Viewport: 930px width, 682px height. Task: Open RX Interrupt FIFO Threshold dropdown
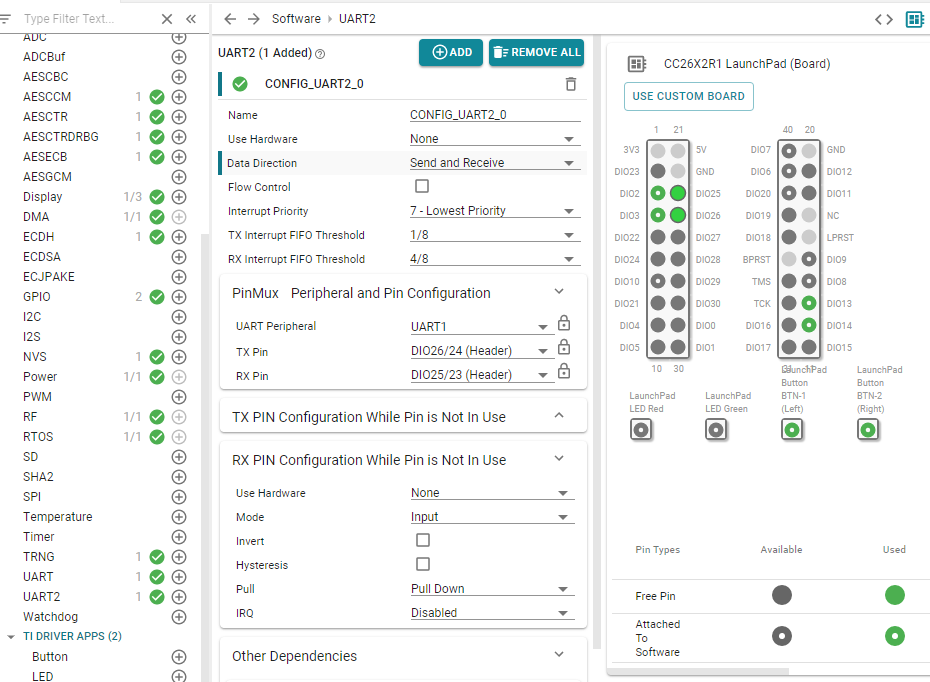tap(495, 259)
